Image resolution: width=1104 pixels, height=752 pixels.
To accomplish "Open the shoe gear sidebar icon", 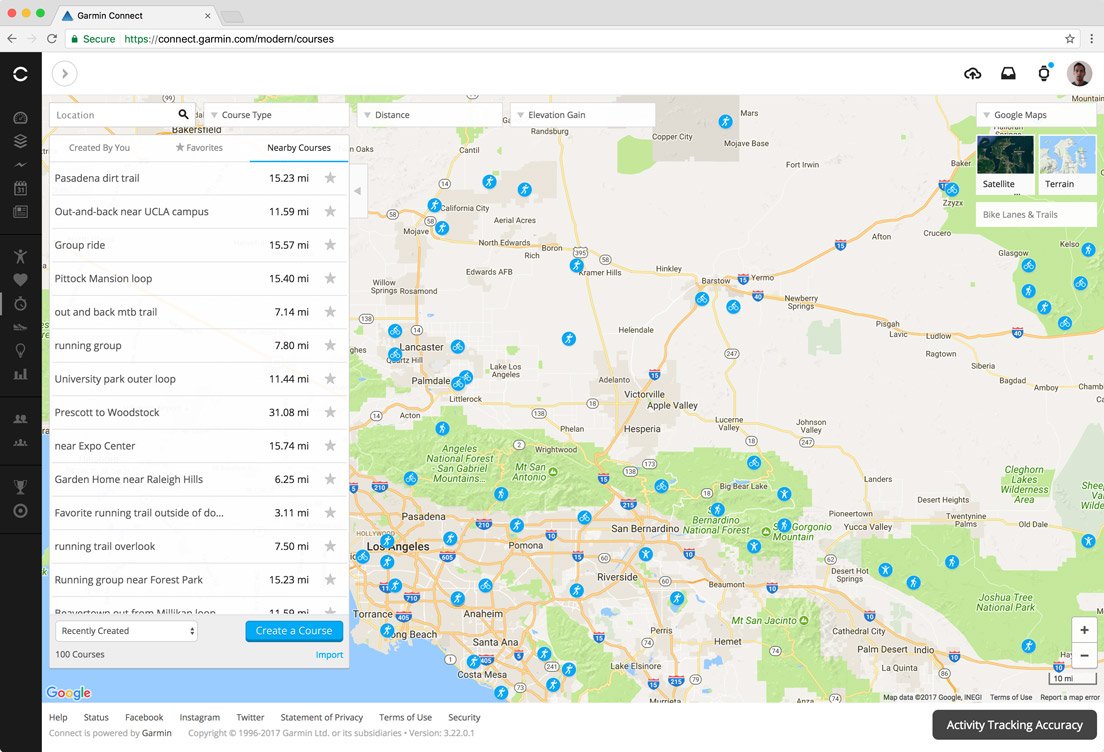I will [20, 327].
